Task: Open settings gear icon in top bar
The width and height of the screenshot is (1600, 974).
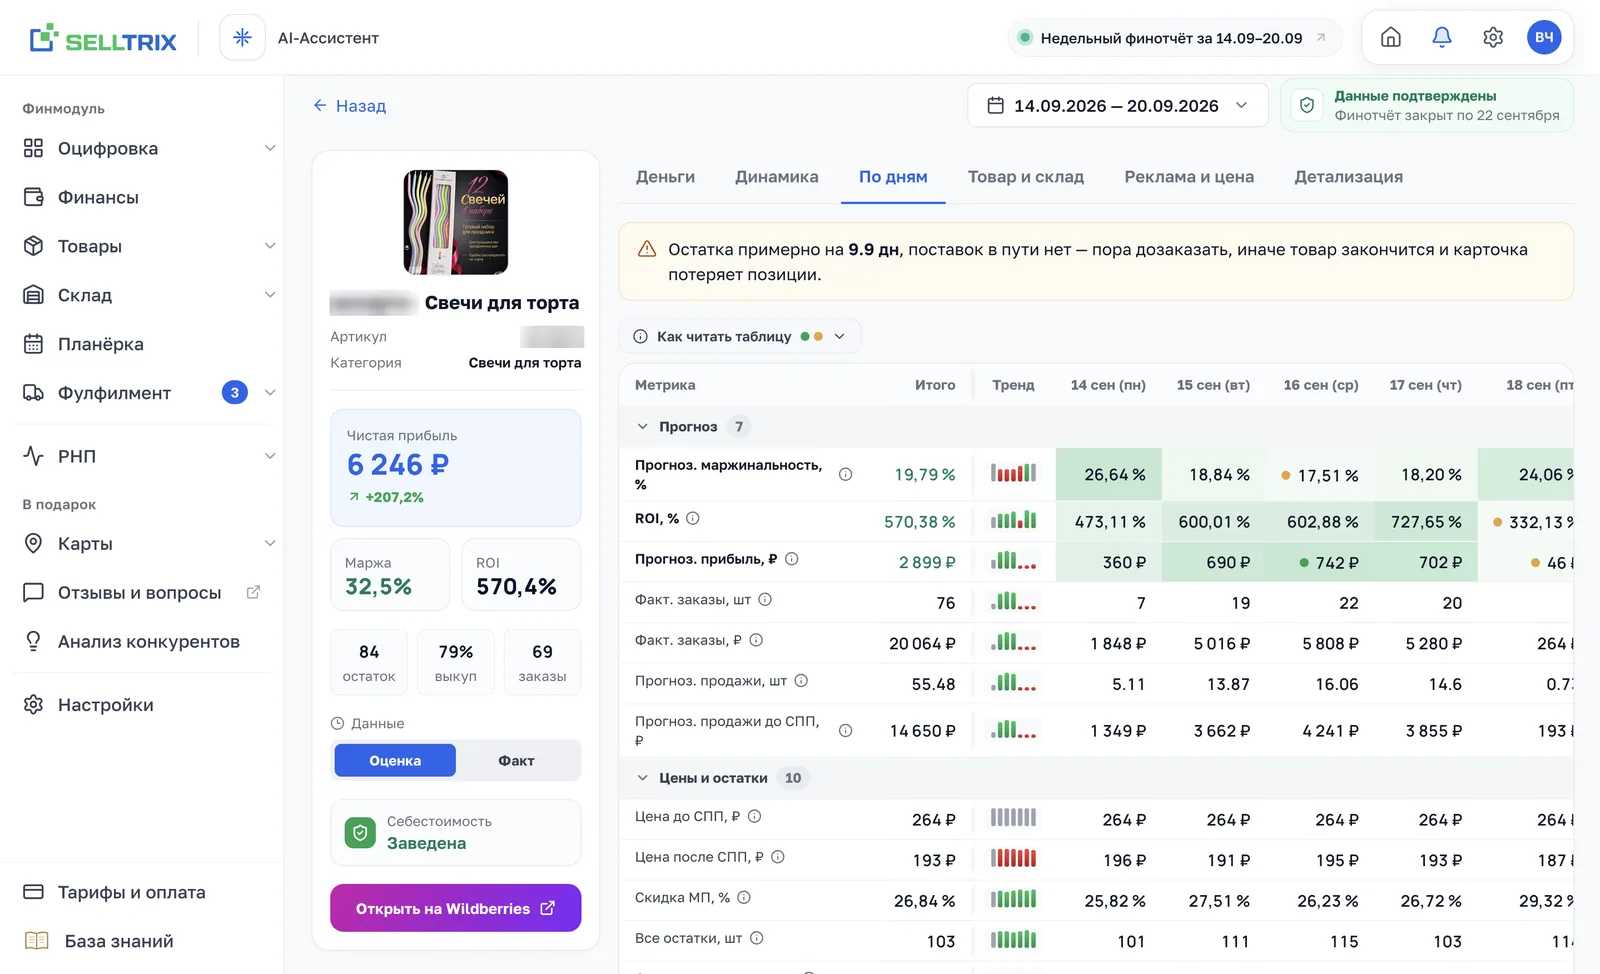Action: (1493, 38)
